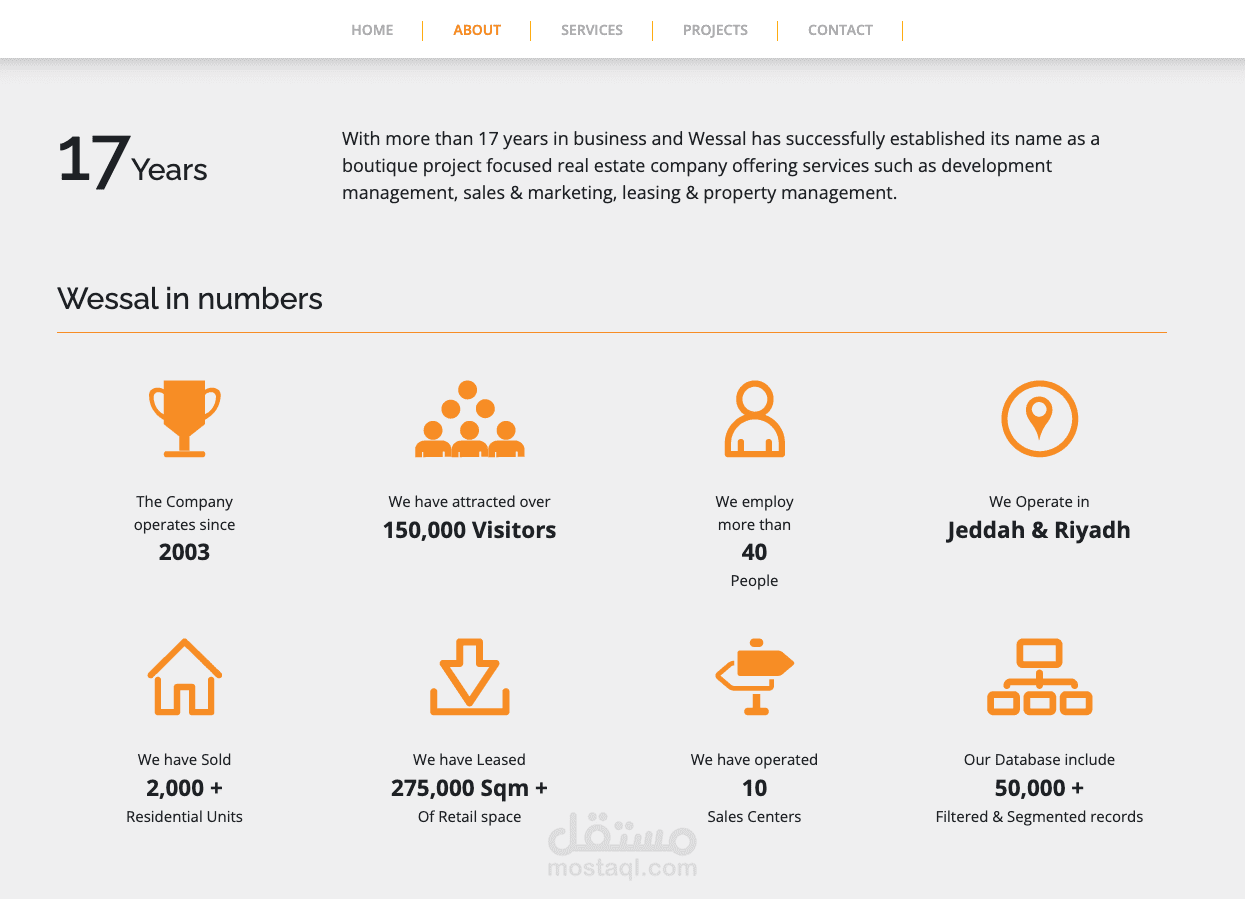
Task: Select the '10' sales centers number
Action: click(754, 788)
